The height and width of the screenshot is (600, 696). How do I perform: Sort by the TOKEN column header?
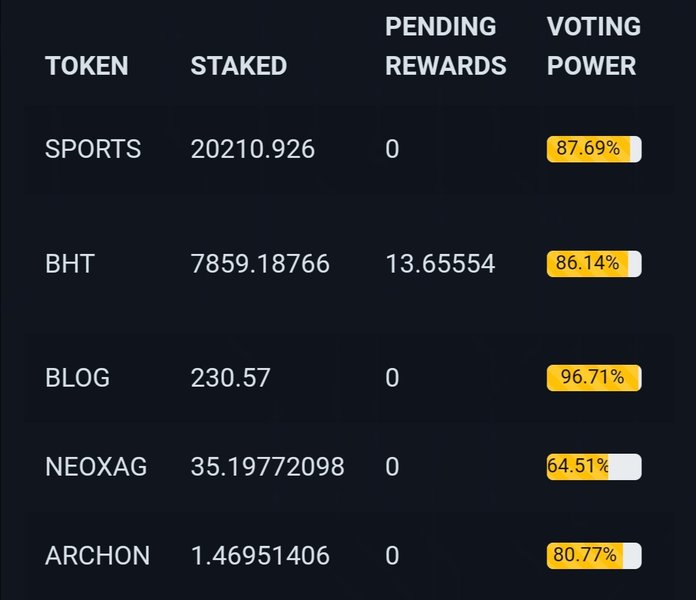tap(87, 66)
